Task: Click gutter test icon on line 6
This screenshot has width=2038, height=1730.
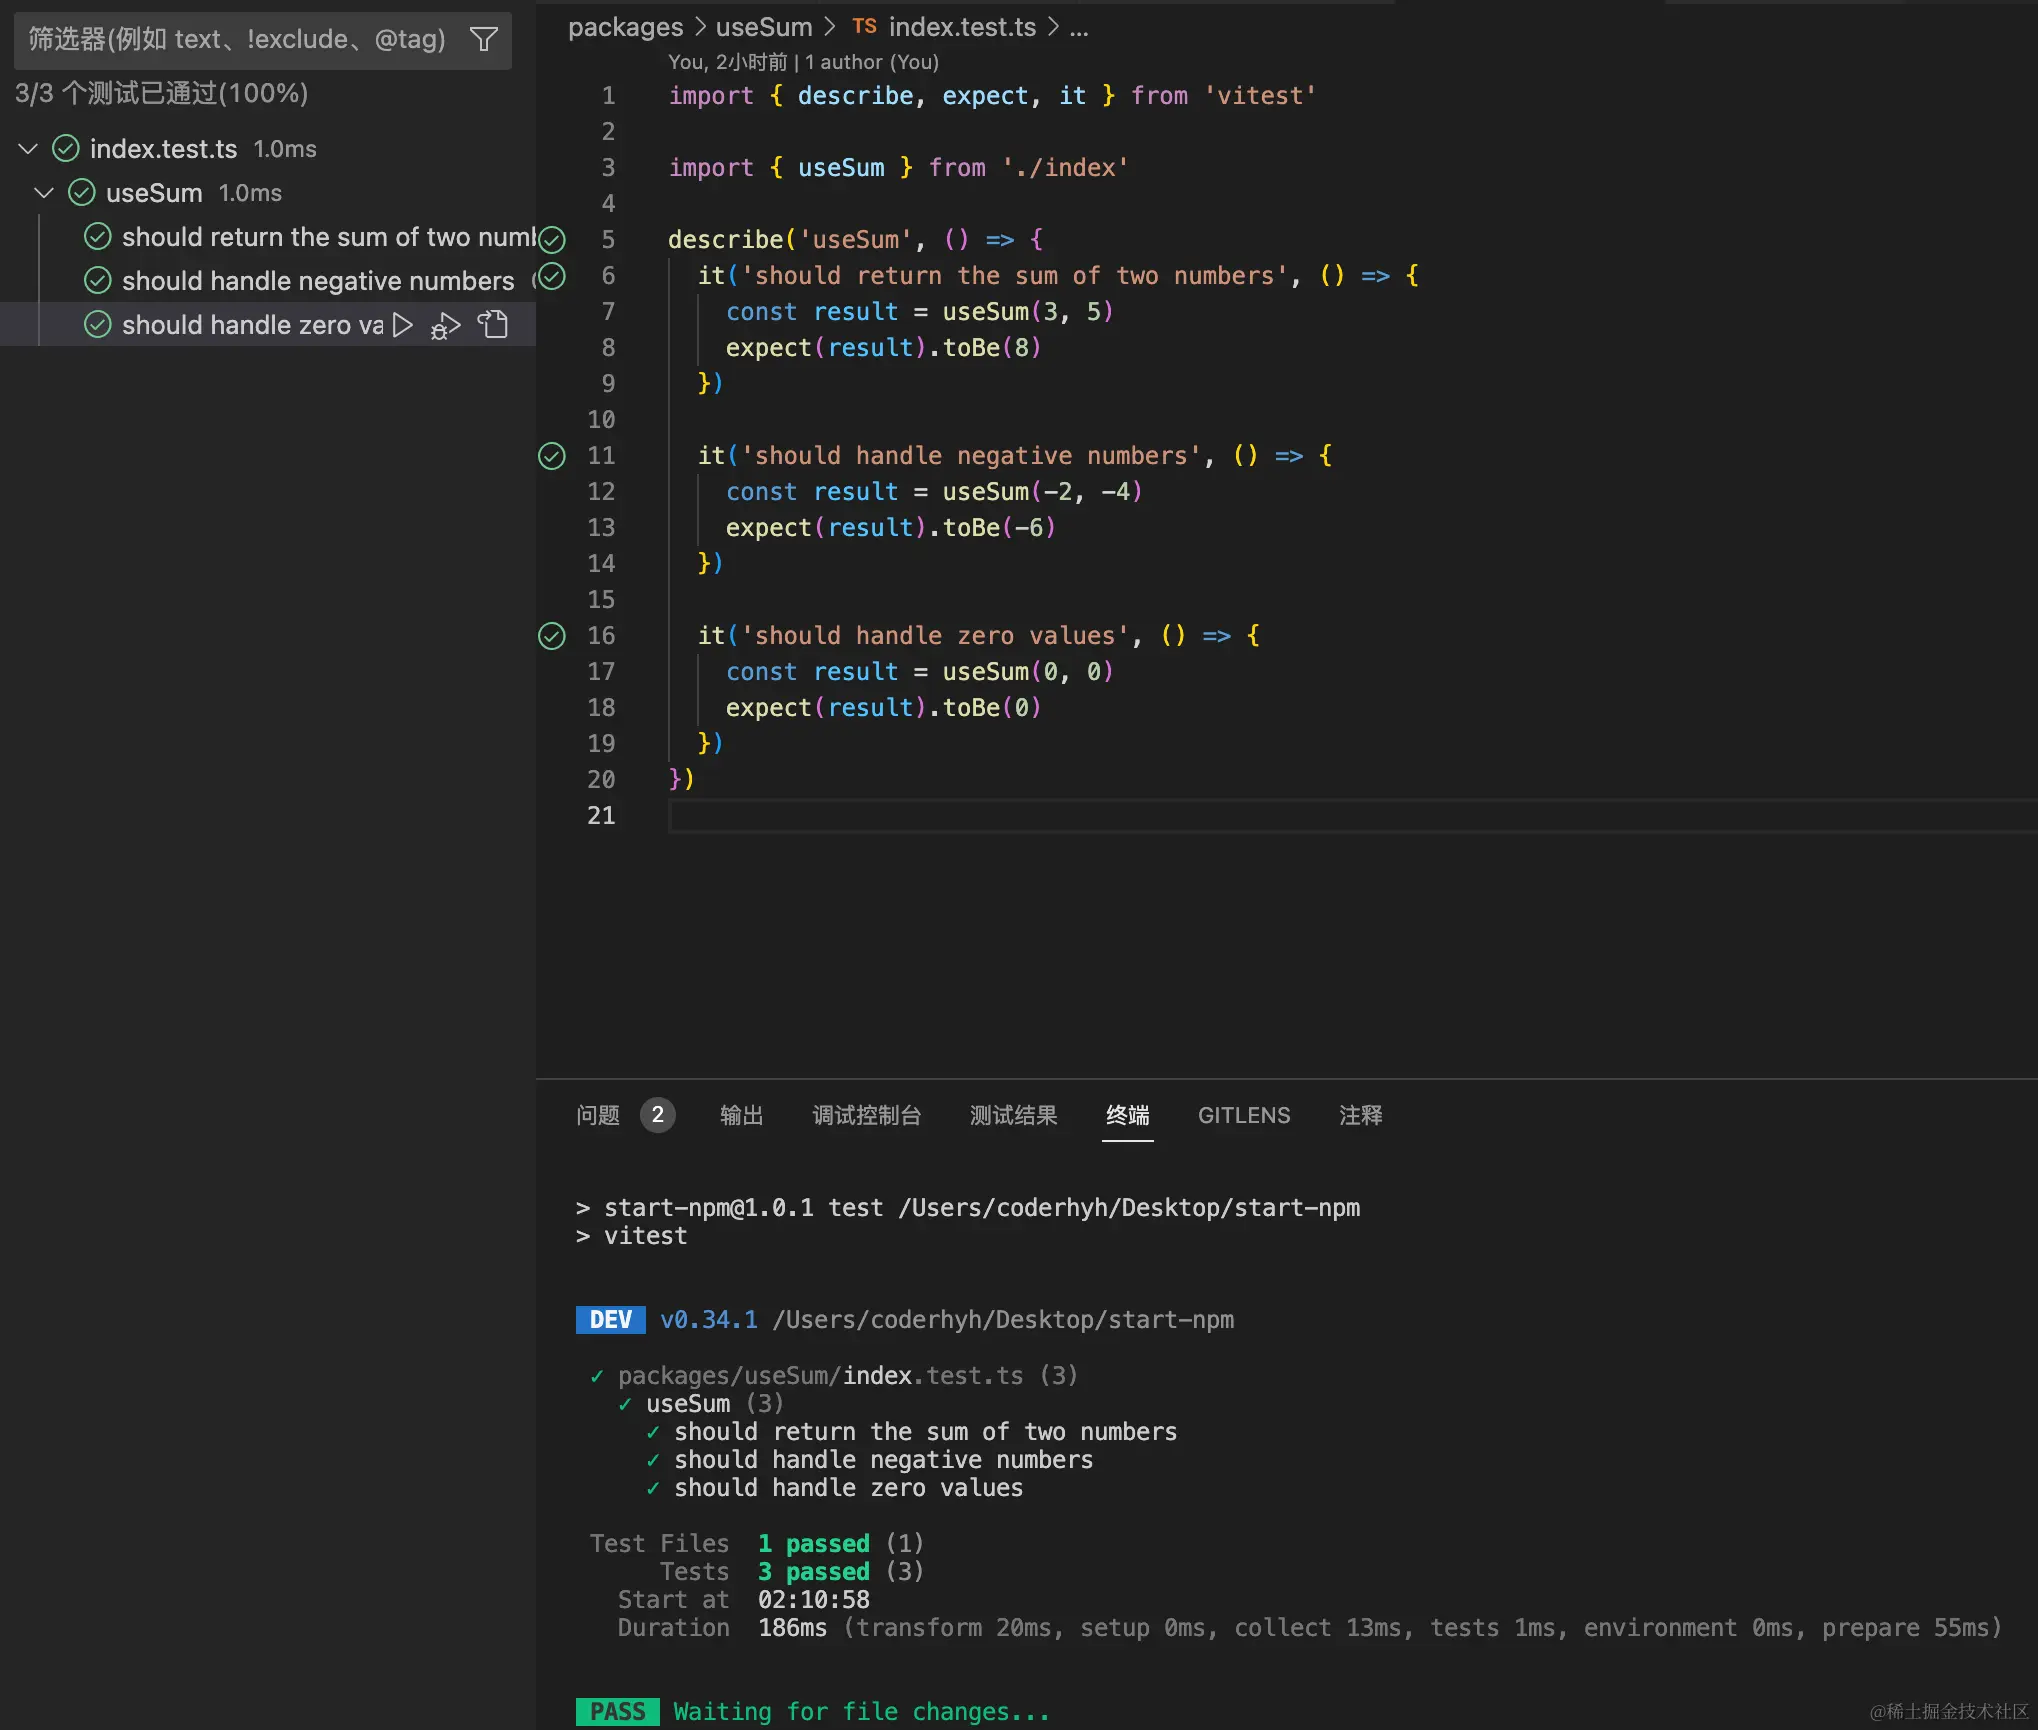Action: point(552,276)
